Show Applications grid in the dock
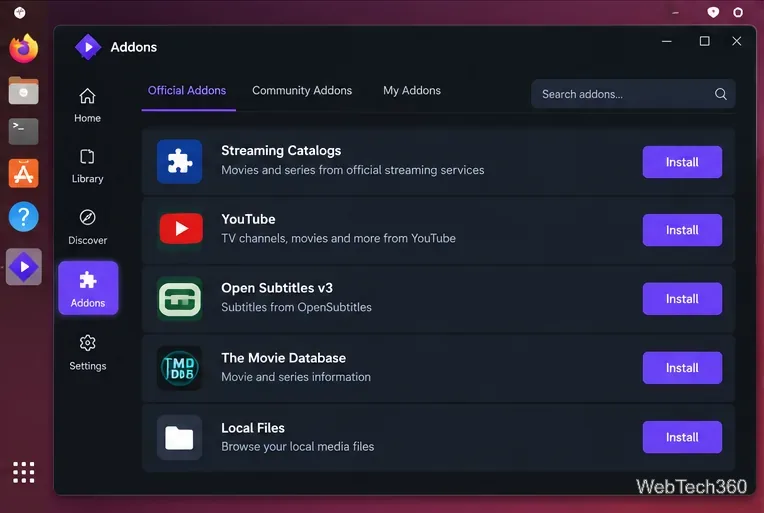The width and height of the screenshot is (764, 513). (x=23, y=472)
